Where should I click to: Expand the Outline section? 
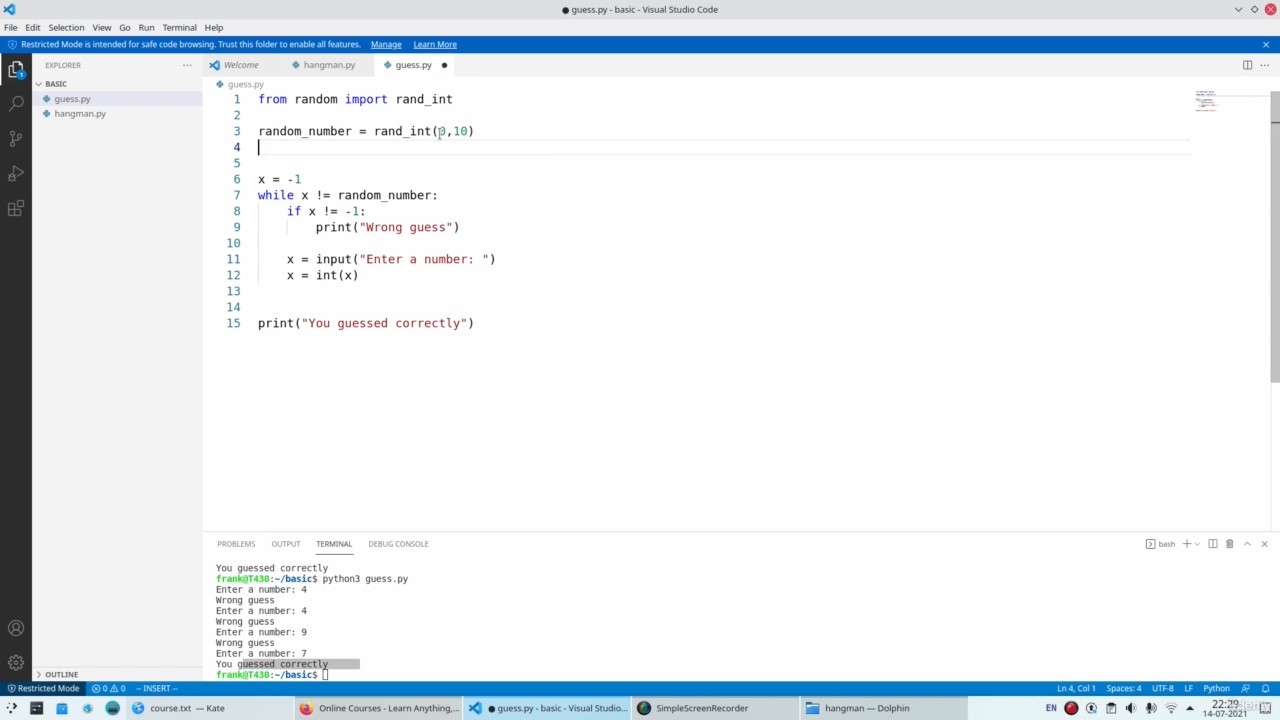click(117, 674)
